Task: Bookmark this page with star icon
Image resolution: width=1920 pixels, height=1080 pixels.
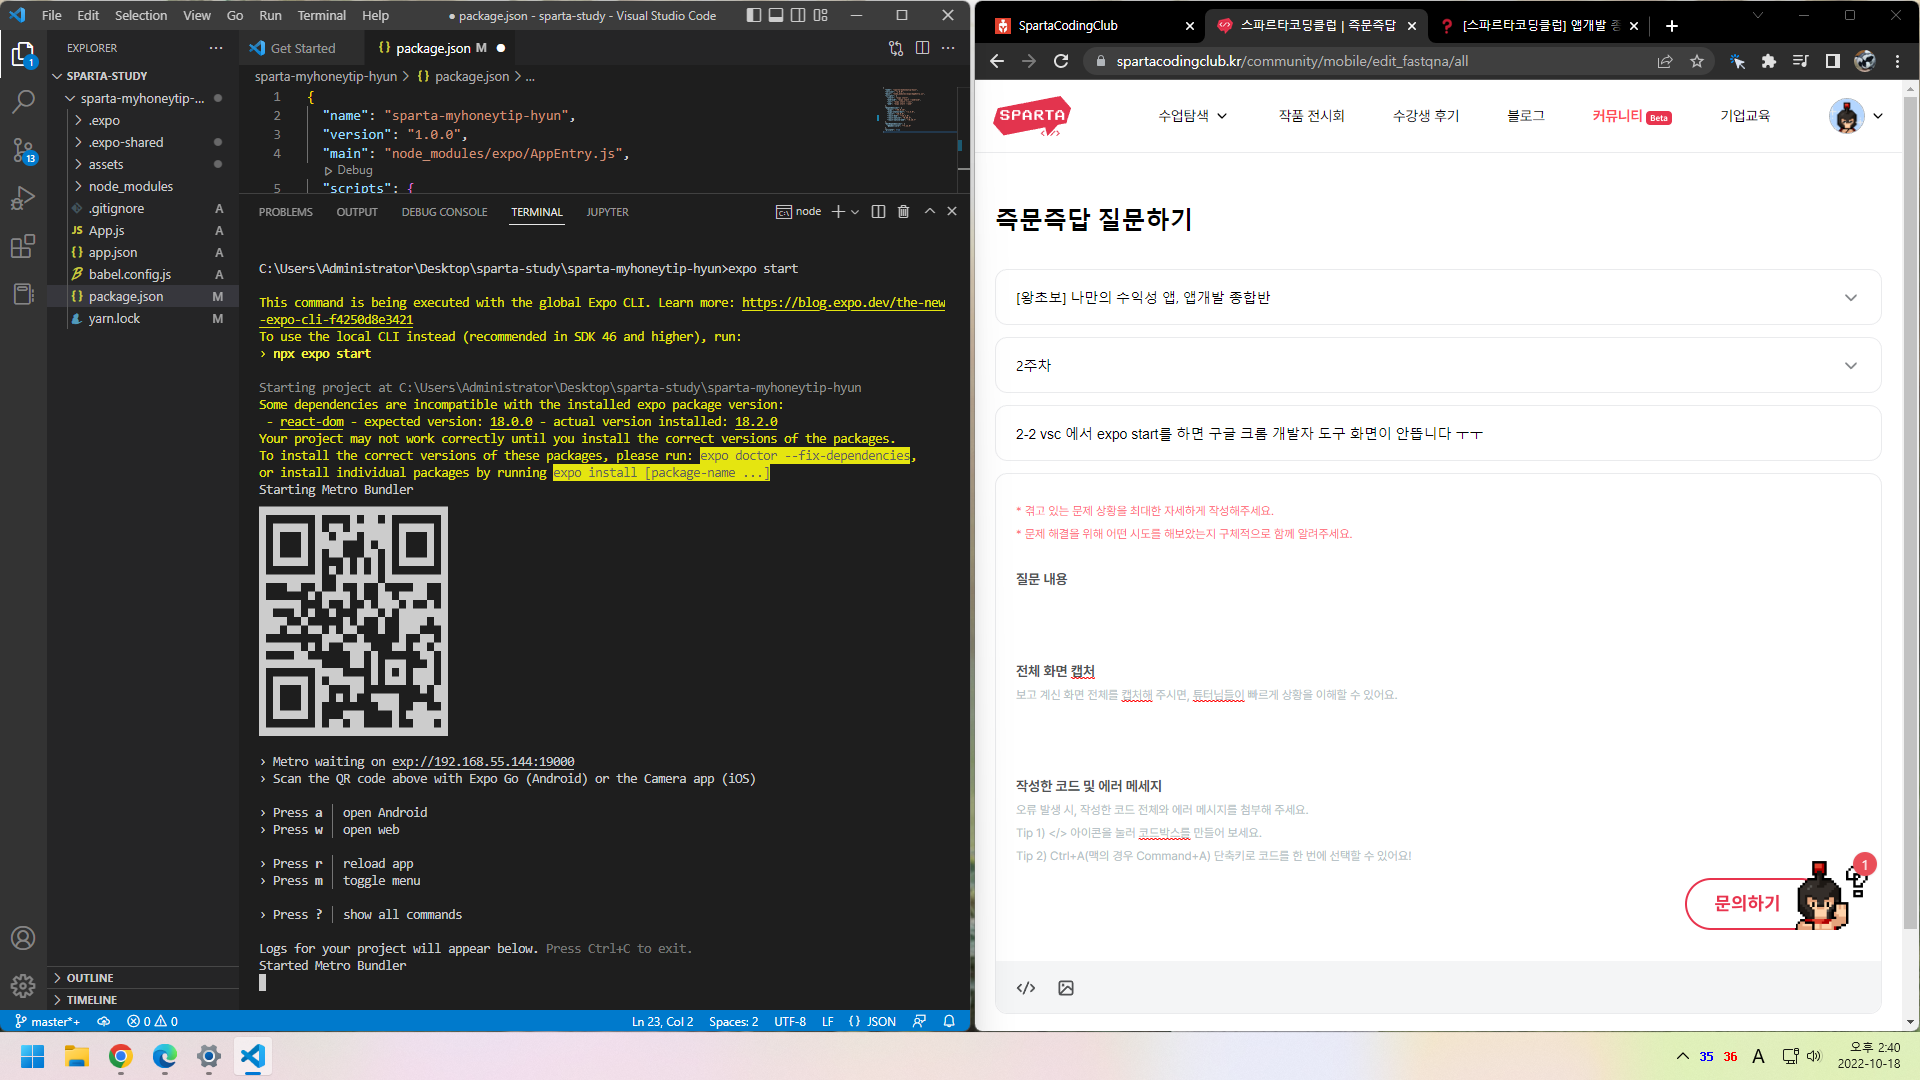Action: (1697, 61)
